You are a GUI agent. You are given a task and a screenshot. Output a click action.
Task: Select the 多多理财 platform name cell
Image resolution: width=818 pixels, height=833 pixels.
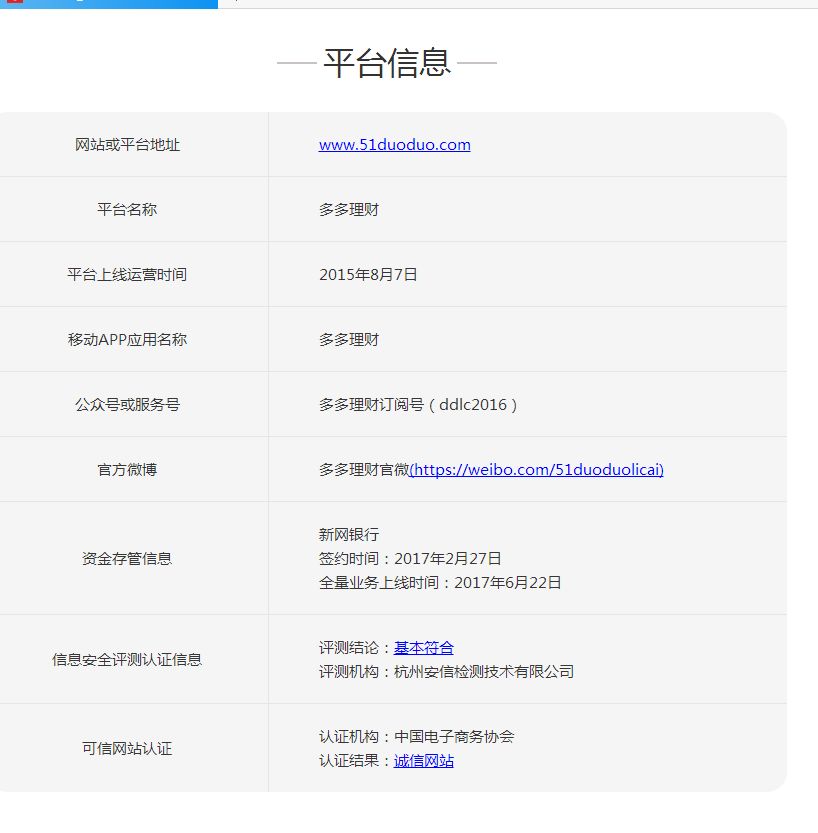(348, 209)
